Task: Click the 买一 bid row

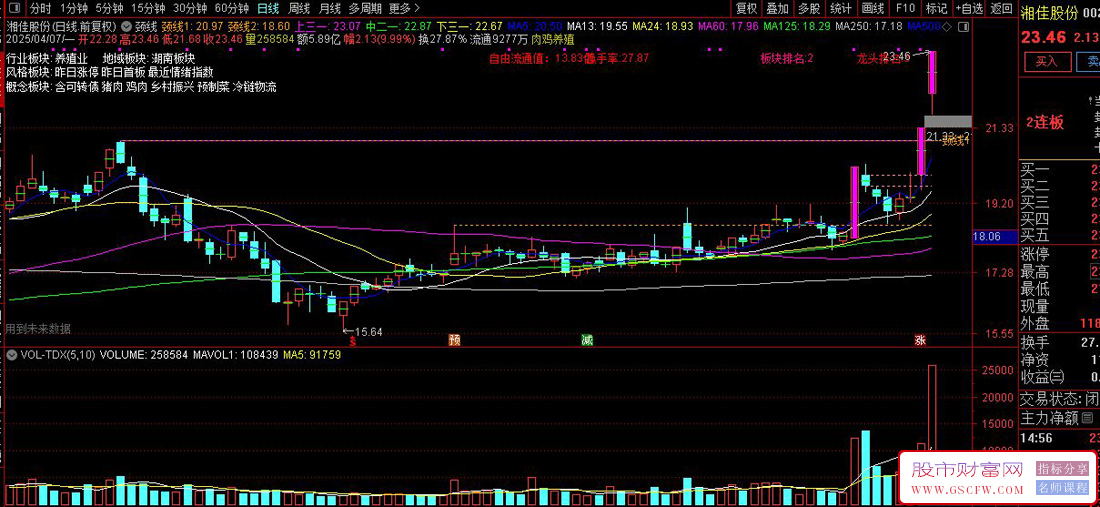Action: pos(1059,169)
